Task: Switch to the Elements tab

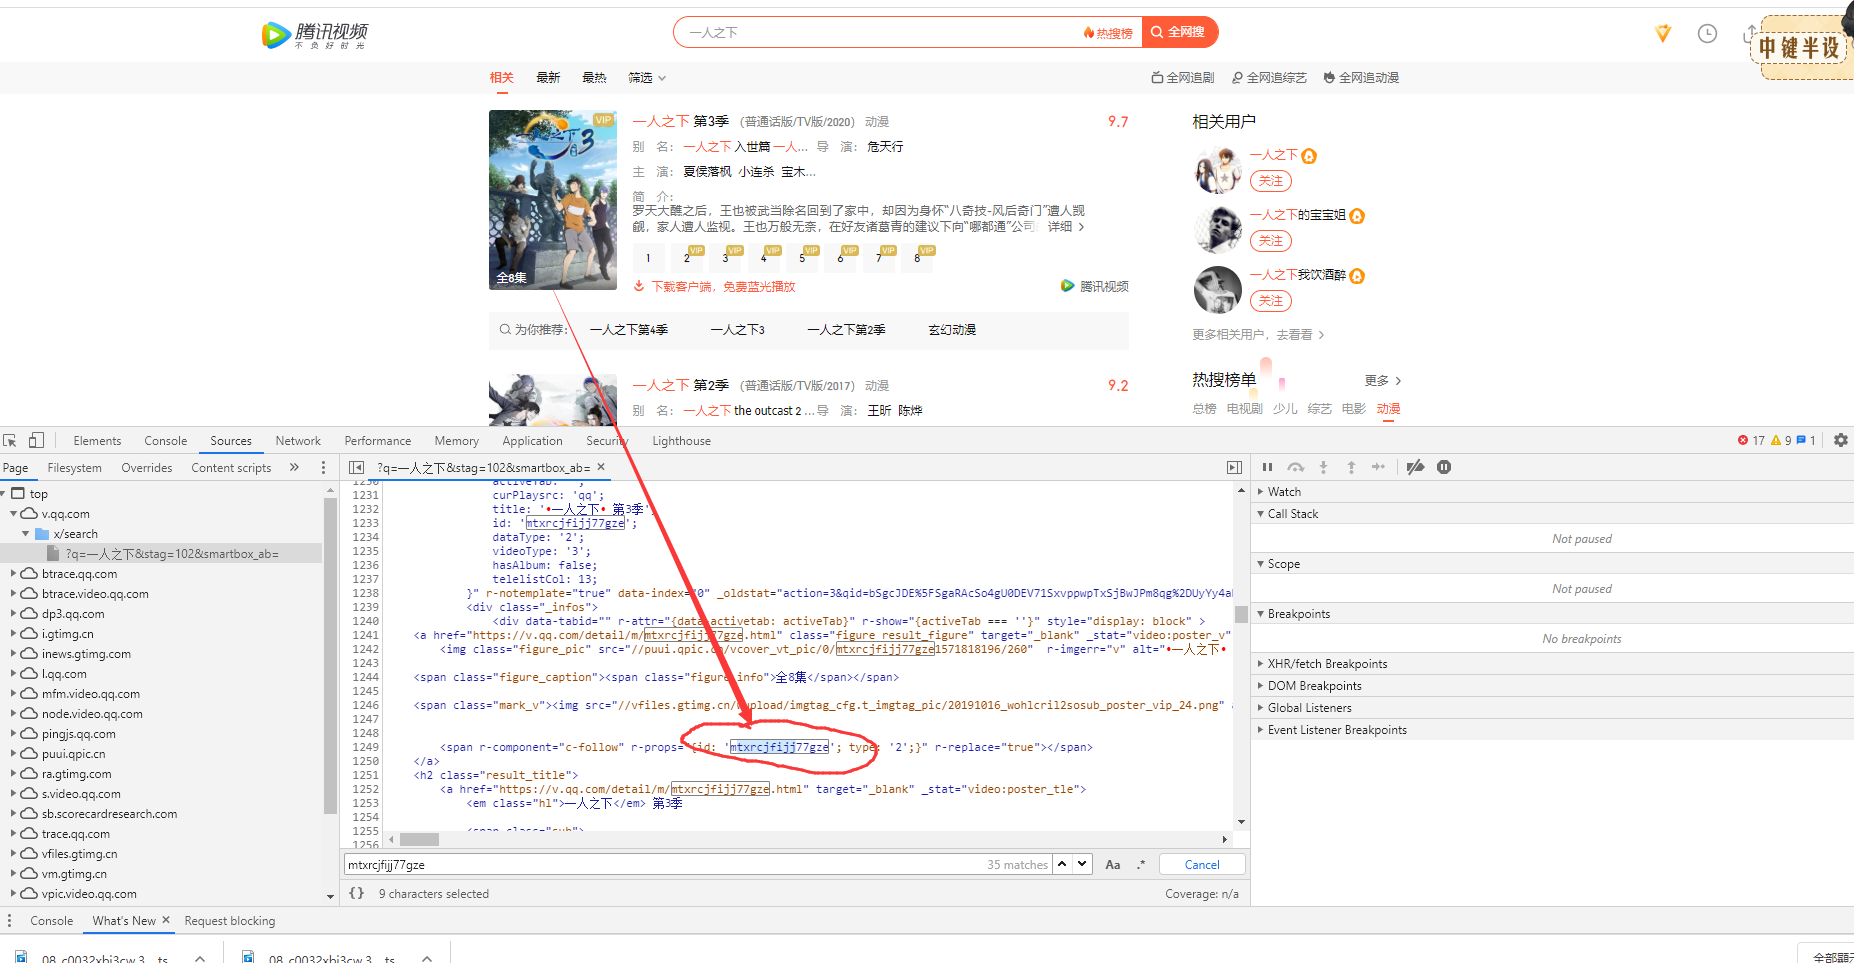Action: pos(97,440)
